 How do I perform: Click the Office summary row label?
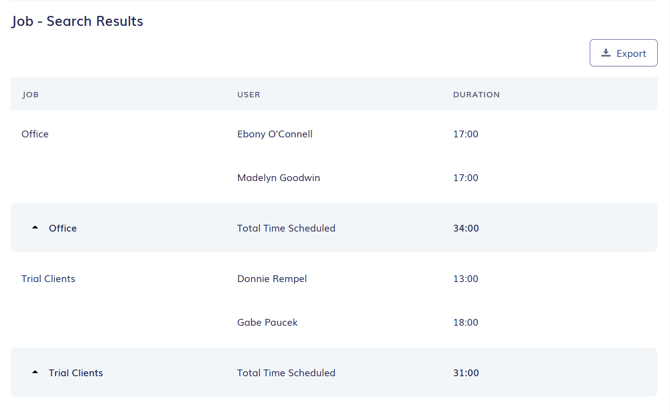pos(63,228)
